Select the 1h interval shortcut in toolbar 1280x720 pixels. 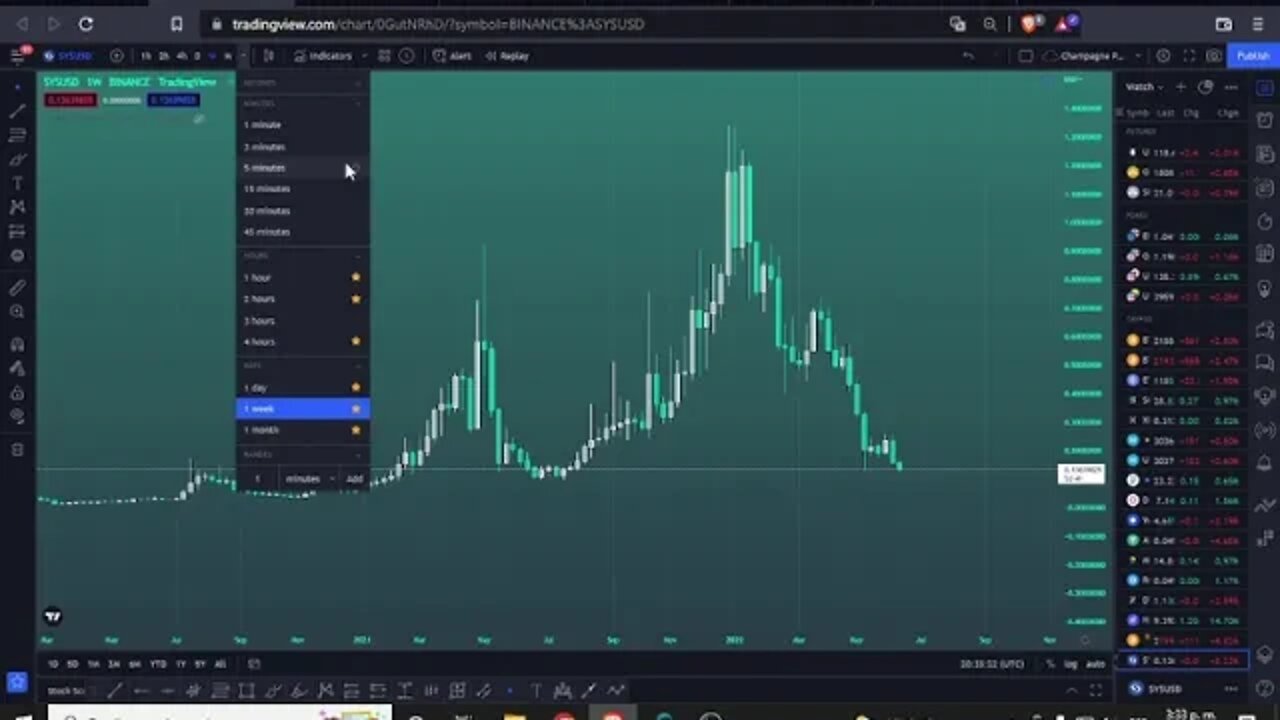146,56
